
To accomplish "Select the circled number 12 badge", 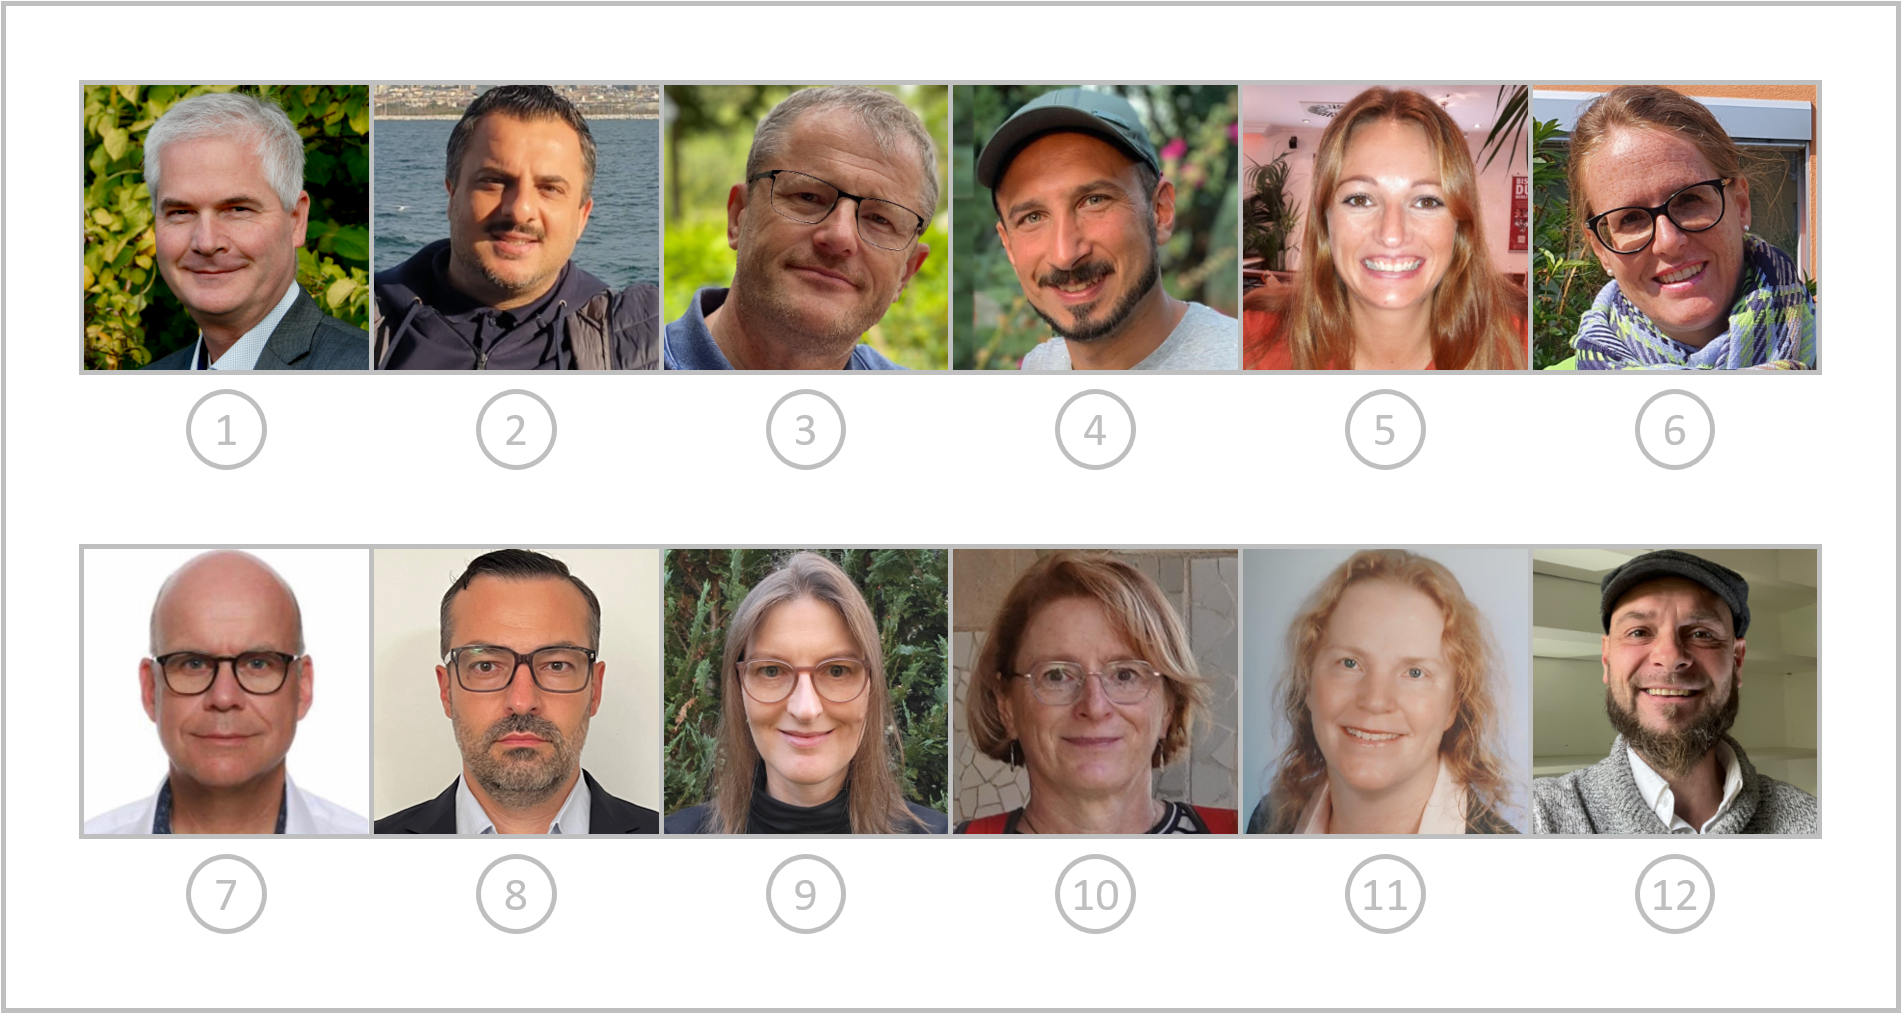I will point(1675,894).
